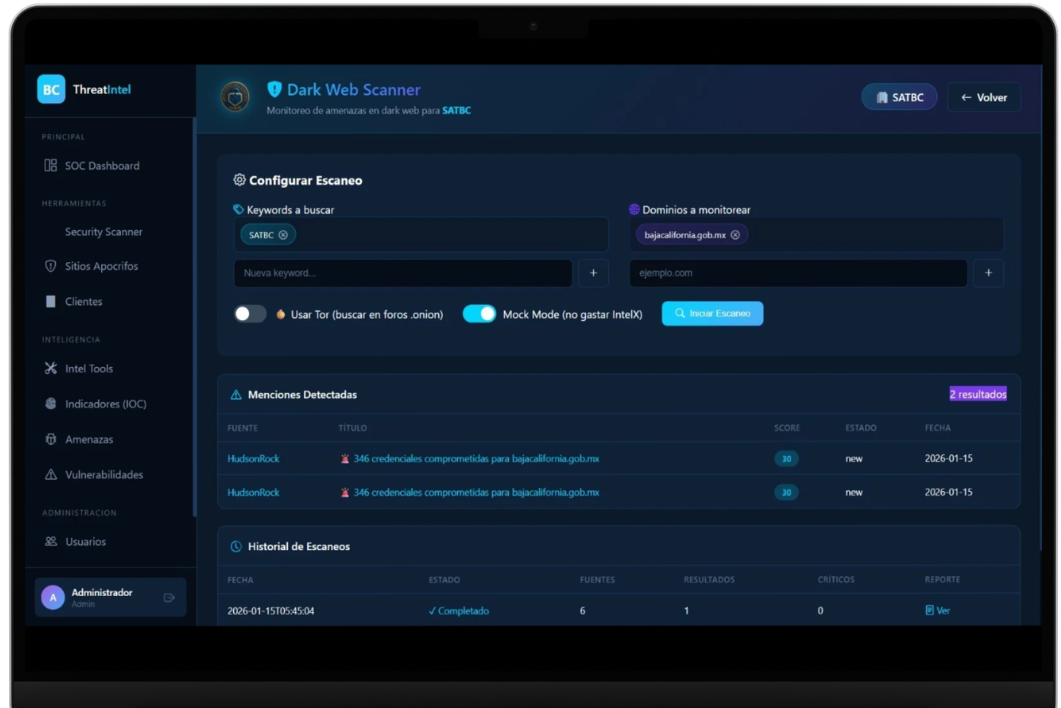Viewport: 1061px width, 708px height.
Task: Remove the SATBC keyword chip
Action: [284, 235]
